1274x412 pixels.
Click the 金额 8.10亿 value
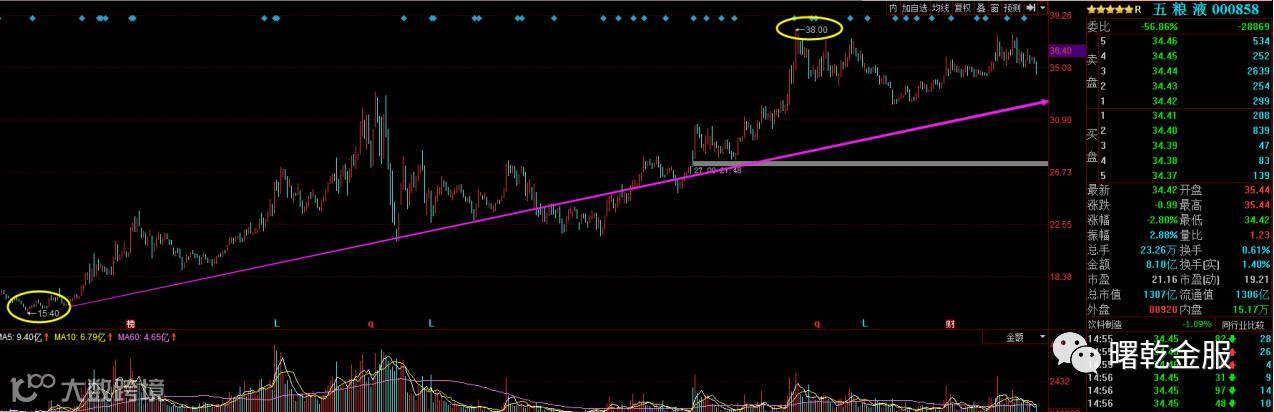point(1164,265)
